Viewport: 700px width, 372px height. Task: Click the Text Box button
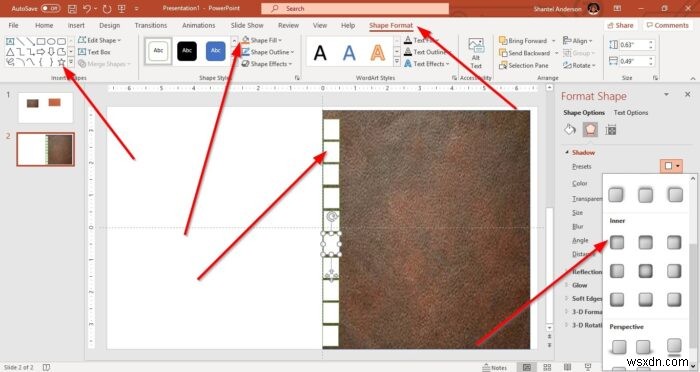(x=94, y=52)
